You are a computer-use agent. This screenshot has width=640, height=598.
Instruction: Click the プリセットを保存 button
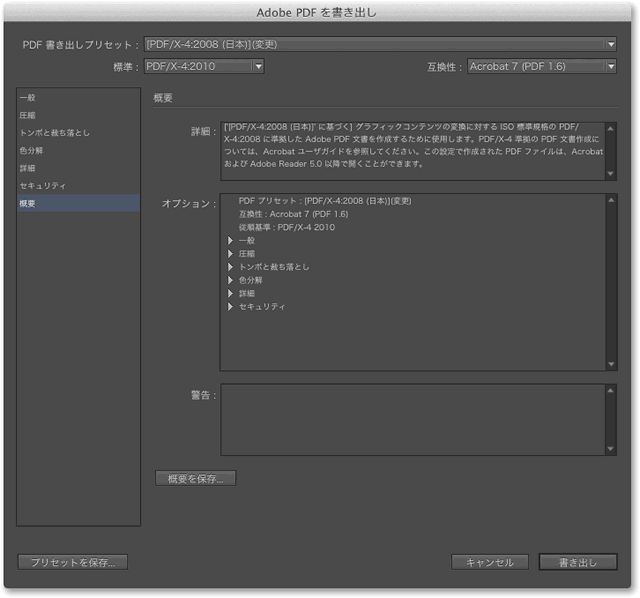(x=73, y=562)
